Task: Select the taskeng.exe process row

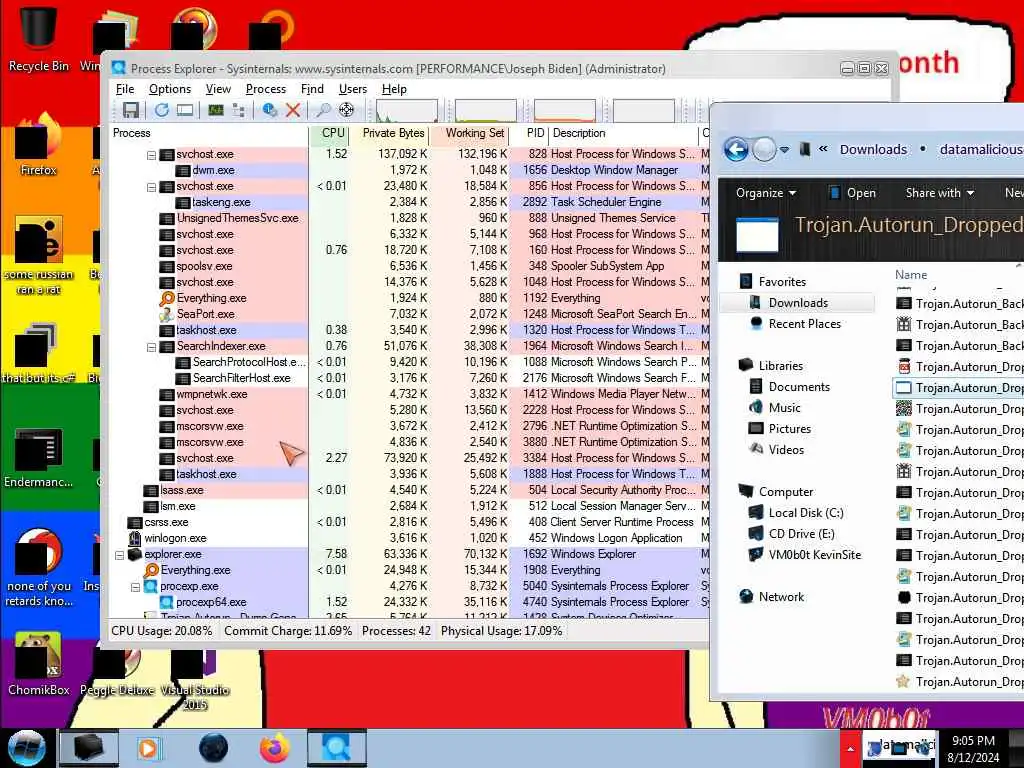Action: coord(409,202)
